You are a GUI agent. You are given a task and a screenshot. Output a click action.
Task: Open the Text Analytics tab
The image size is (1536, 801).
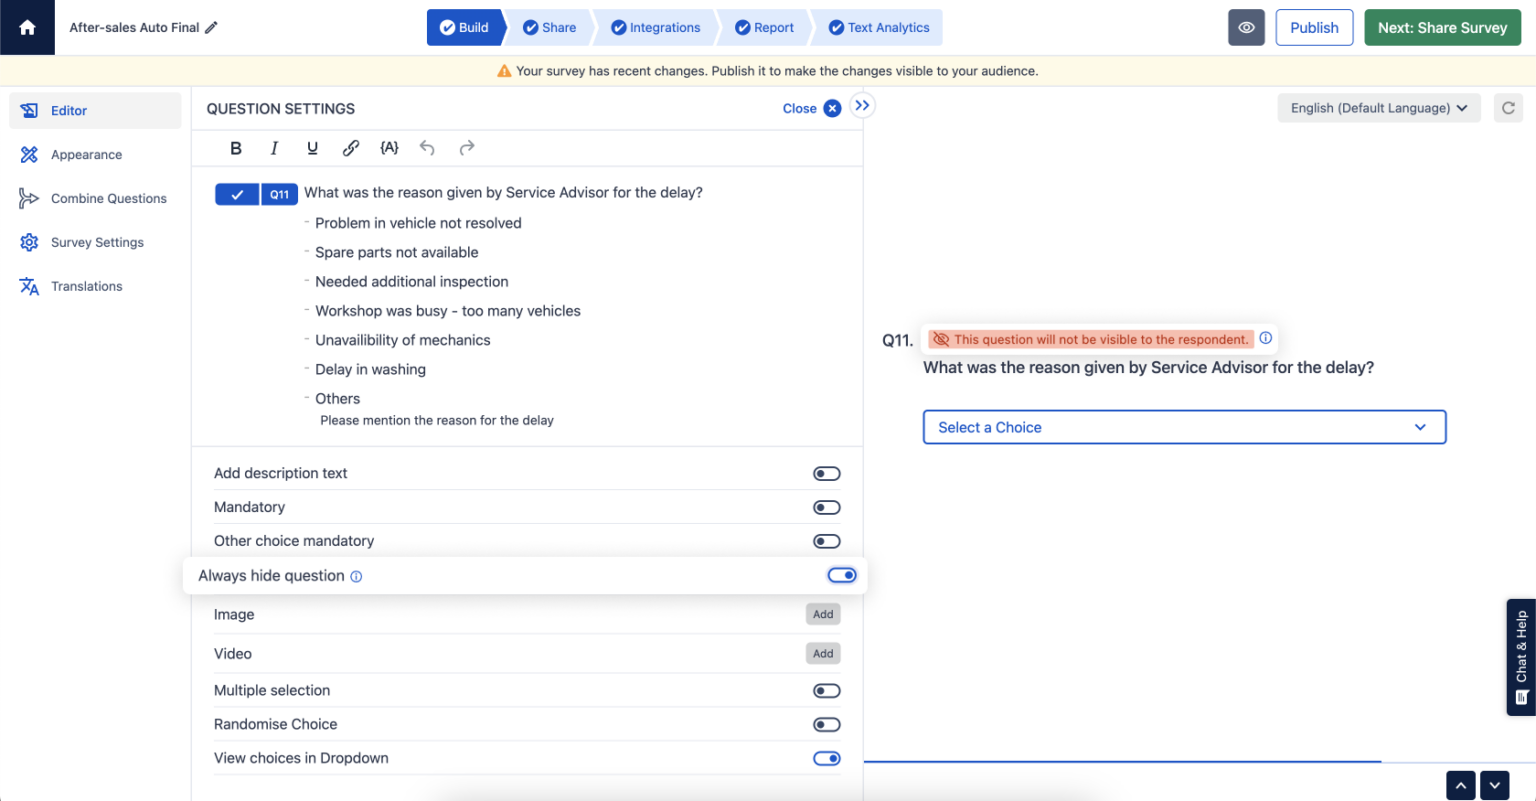pos(877,27)
